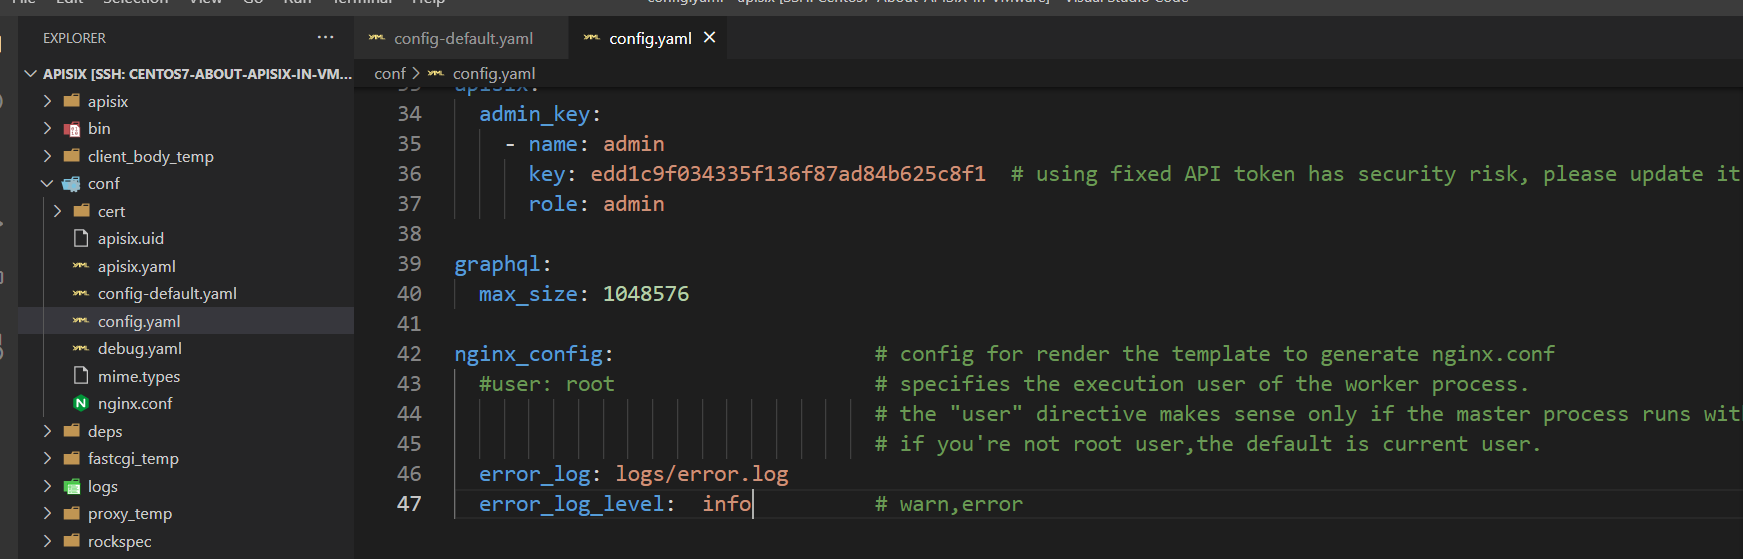Click line number 34 in gutter
The height and width of the screenshot is (559, 1743).
click(410, 114)
